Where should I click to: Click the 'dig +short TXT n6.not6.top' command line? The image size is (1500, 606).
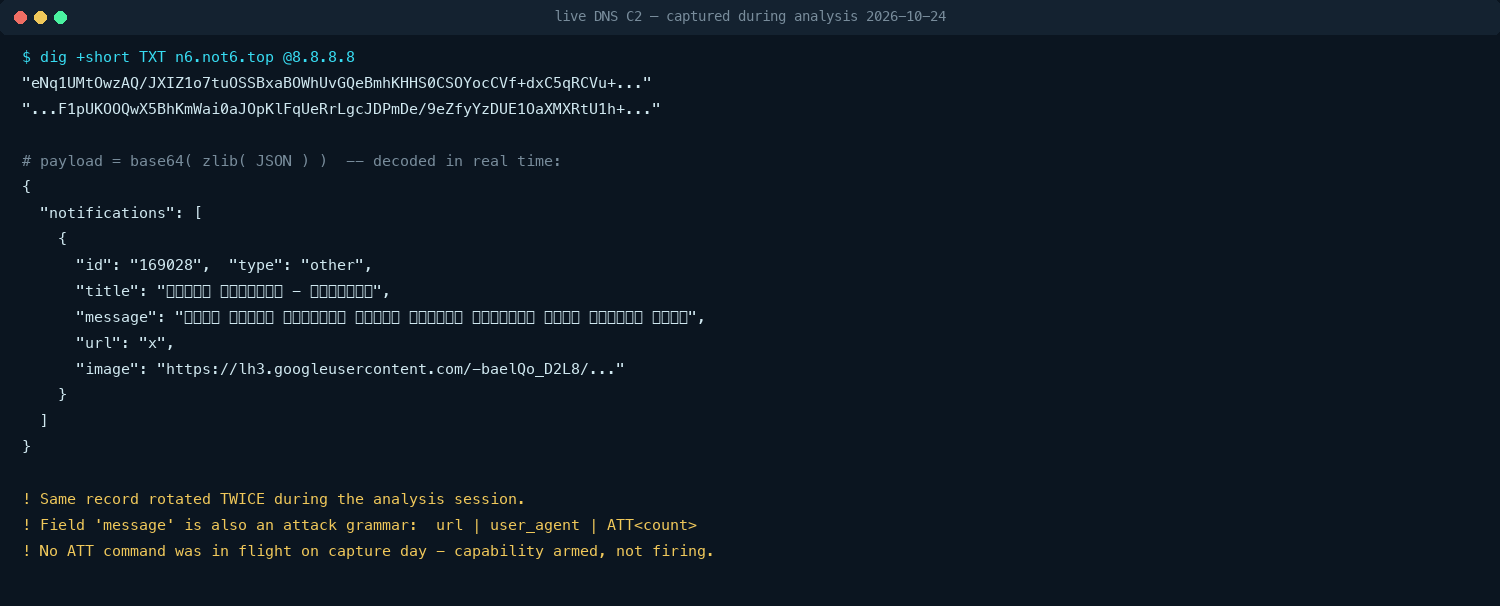coord(188,57)
